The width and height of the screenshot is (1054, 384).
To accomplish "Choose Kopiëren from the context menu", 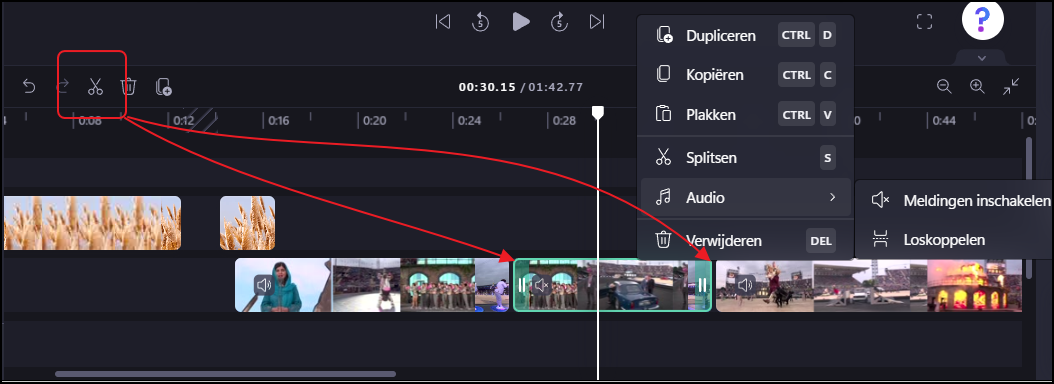I will (x=745, y=75).
